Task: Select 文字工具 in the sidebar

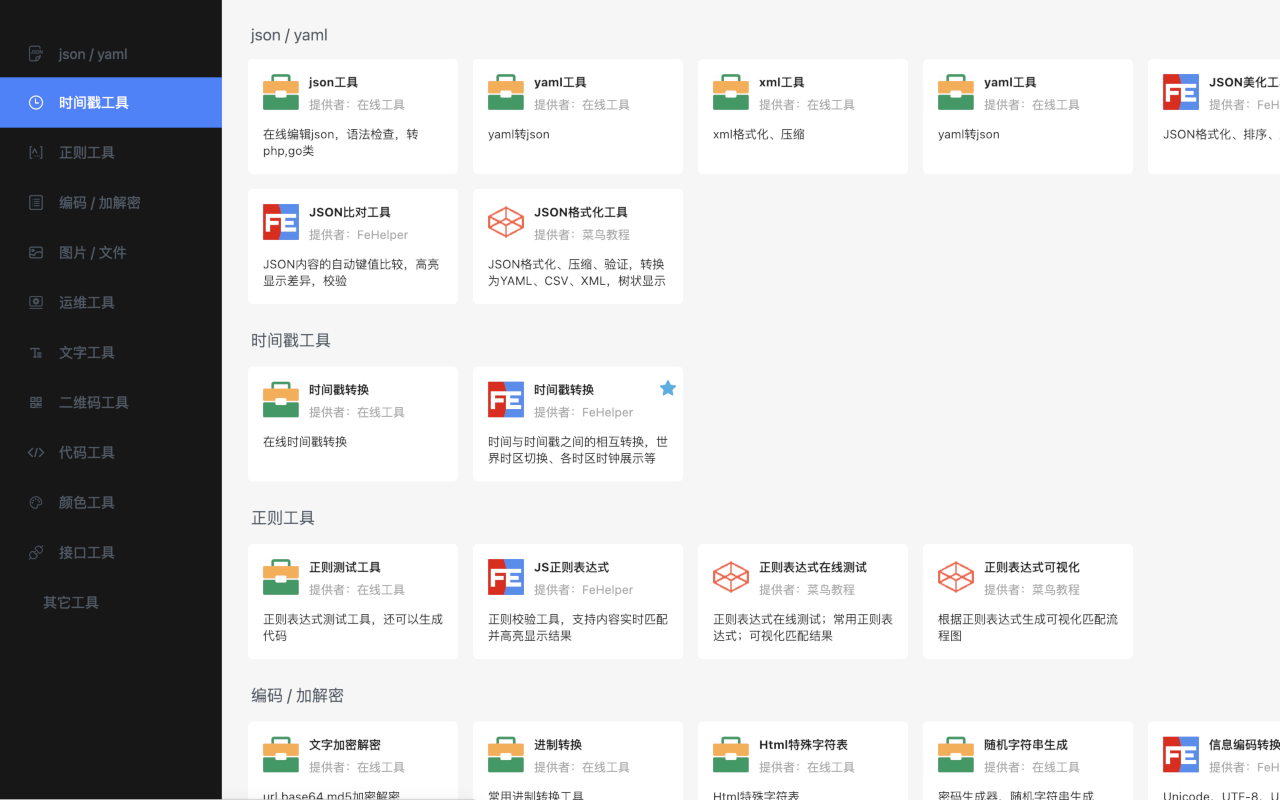Action: [111, 352]
